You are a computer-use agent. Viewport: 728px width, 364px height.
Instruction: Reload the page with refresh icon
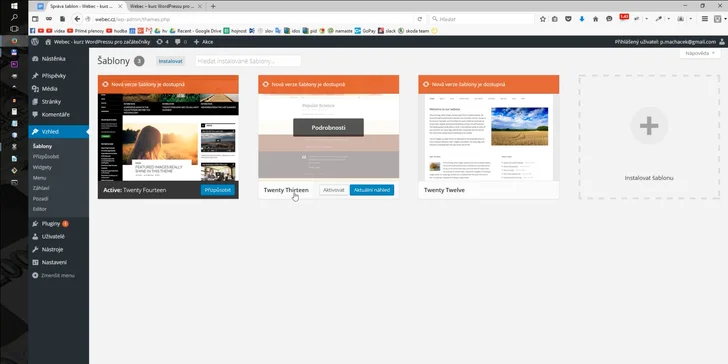click(x=420, y=19)
